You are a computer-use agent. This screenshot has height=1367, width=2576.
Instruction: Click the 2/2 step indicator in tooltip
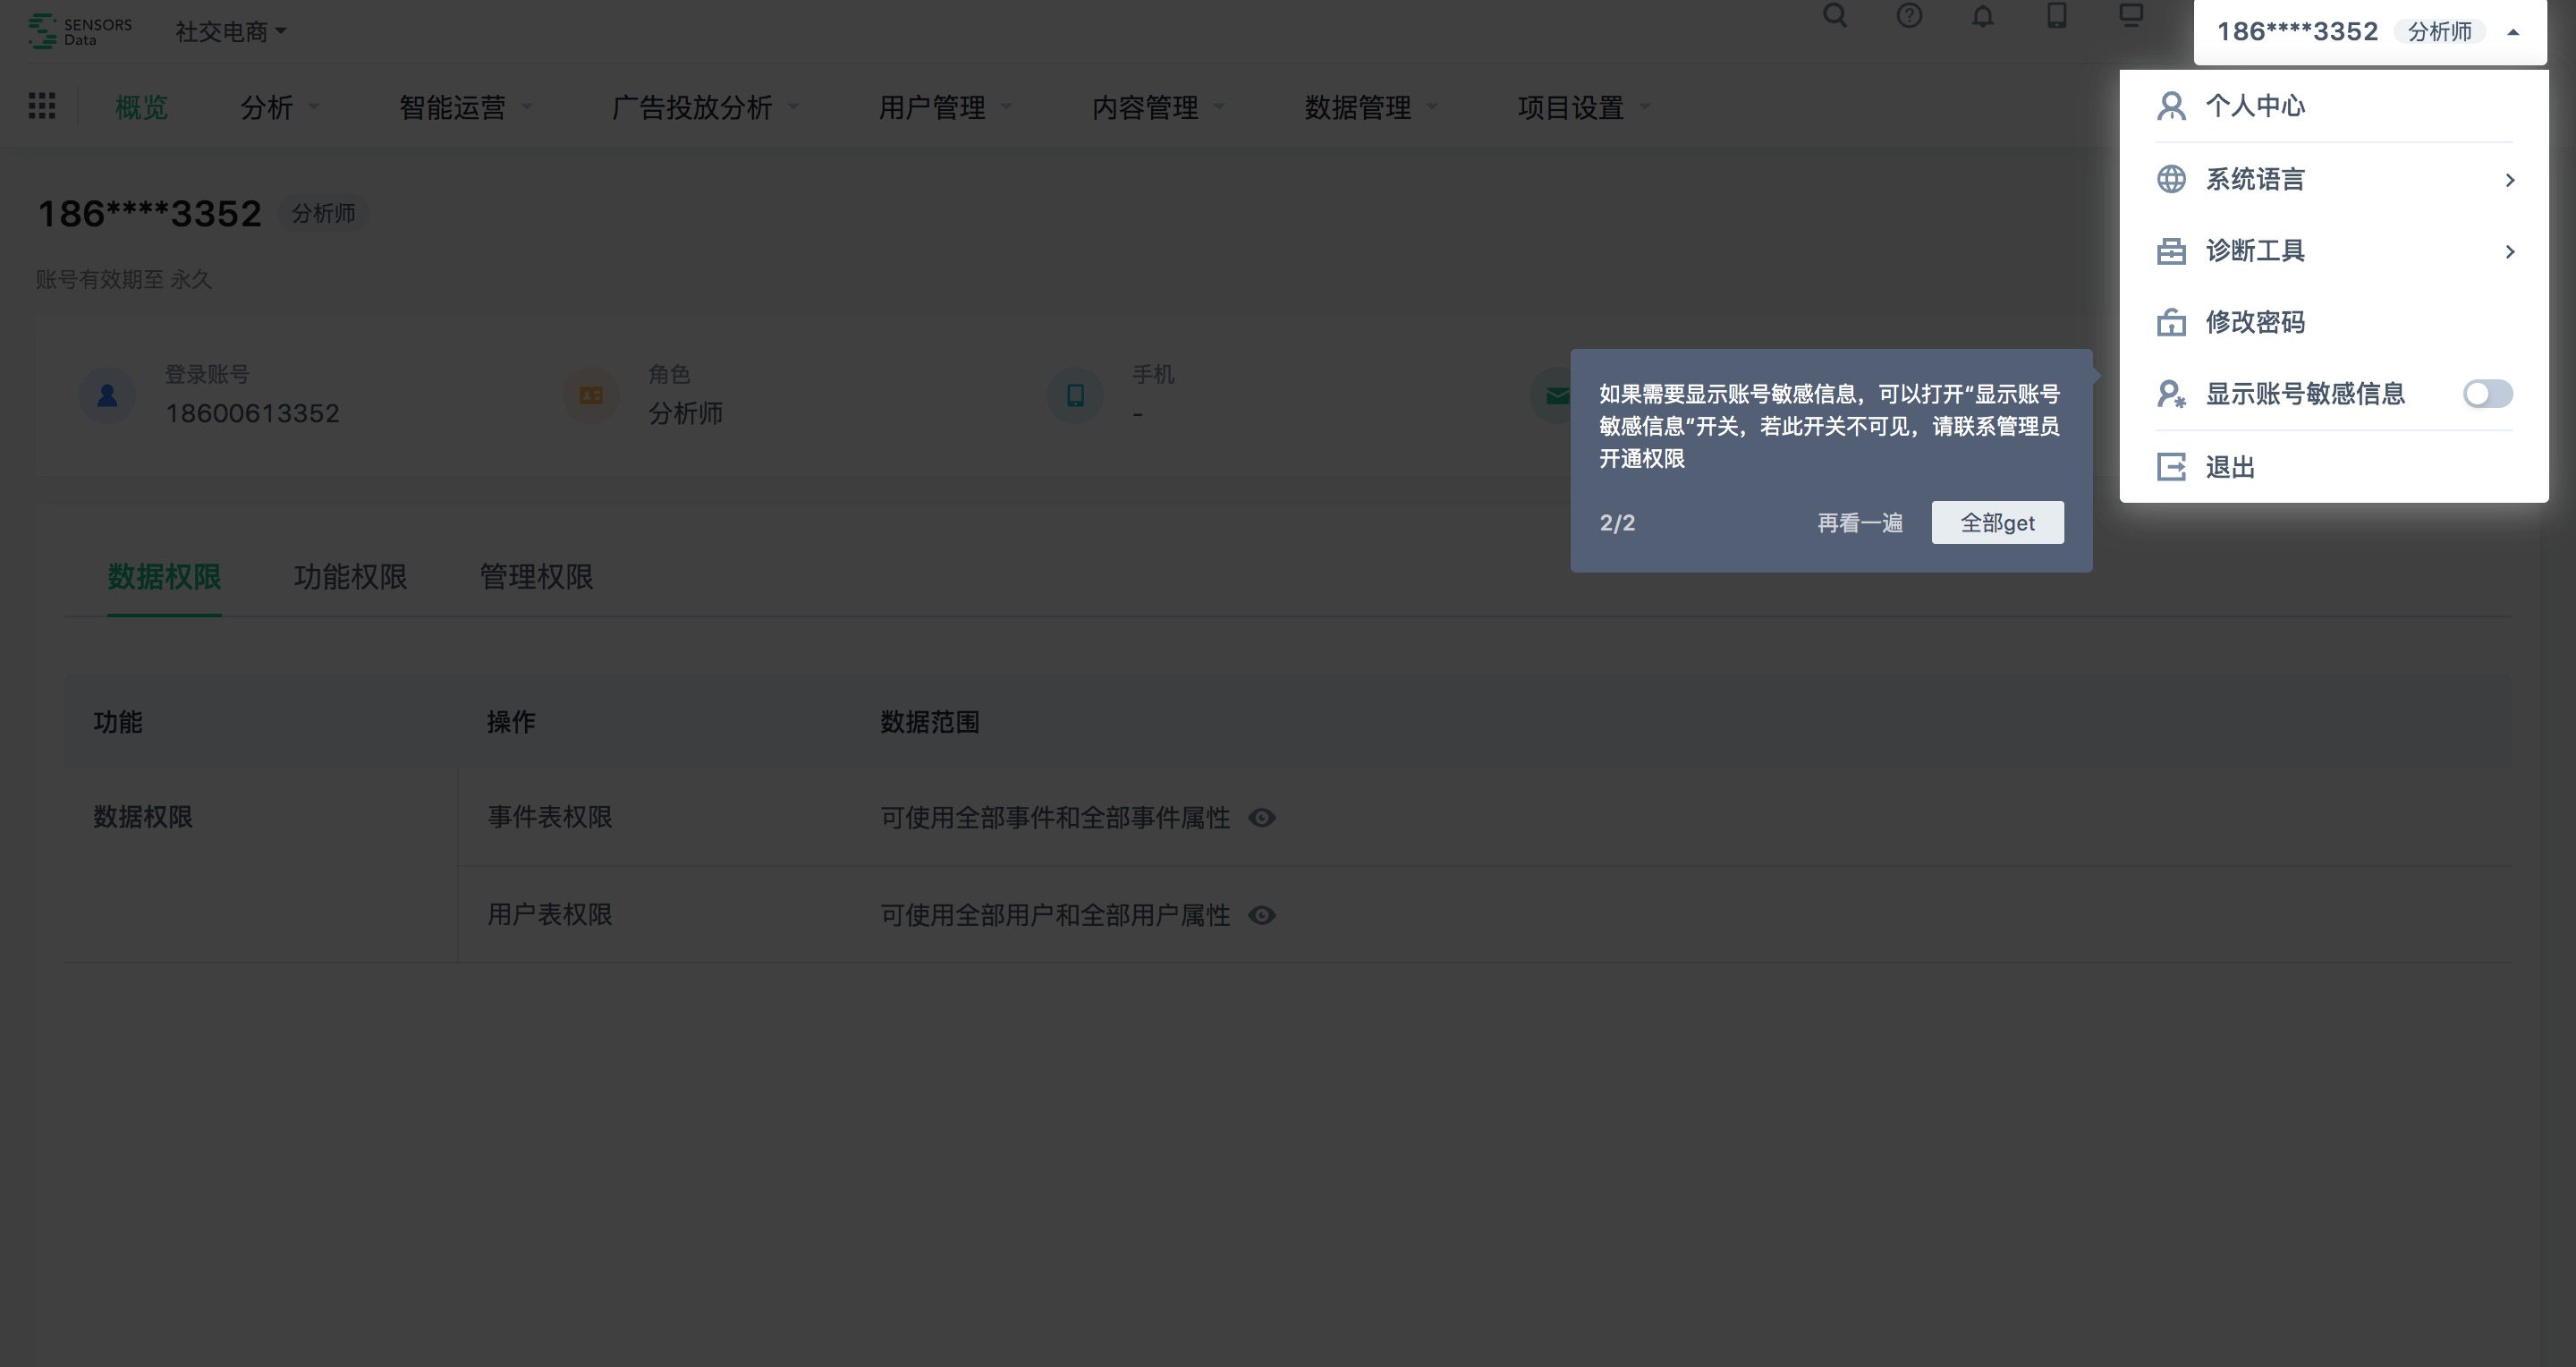[1617, 523]
